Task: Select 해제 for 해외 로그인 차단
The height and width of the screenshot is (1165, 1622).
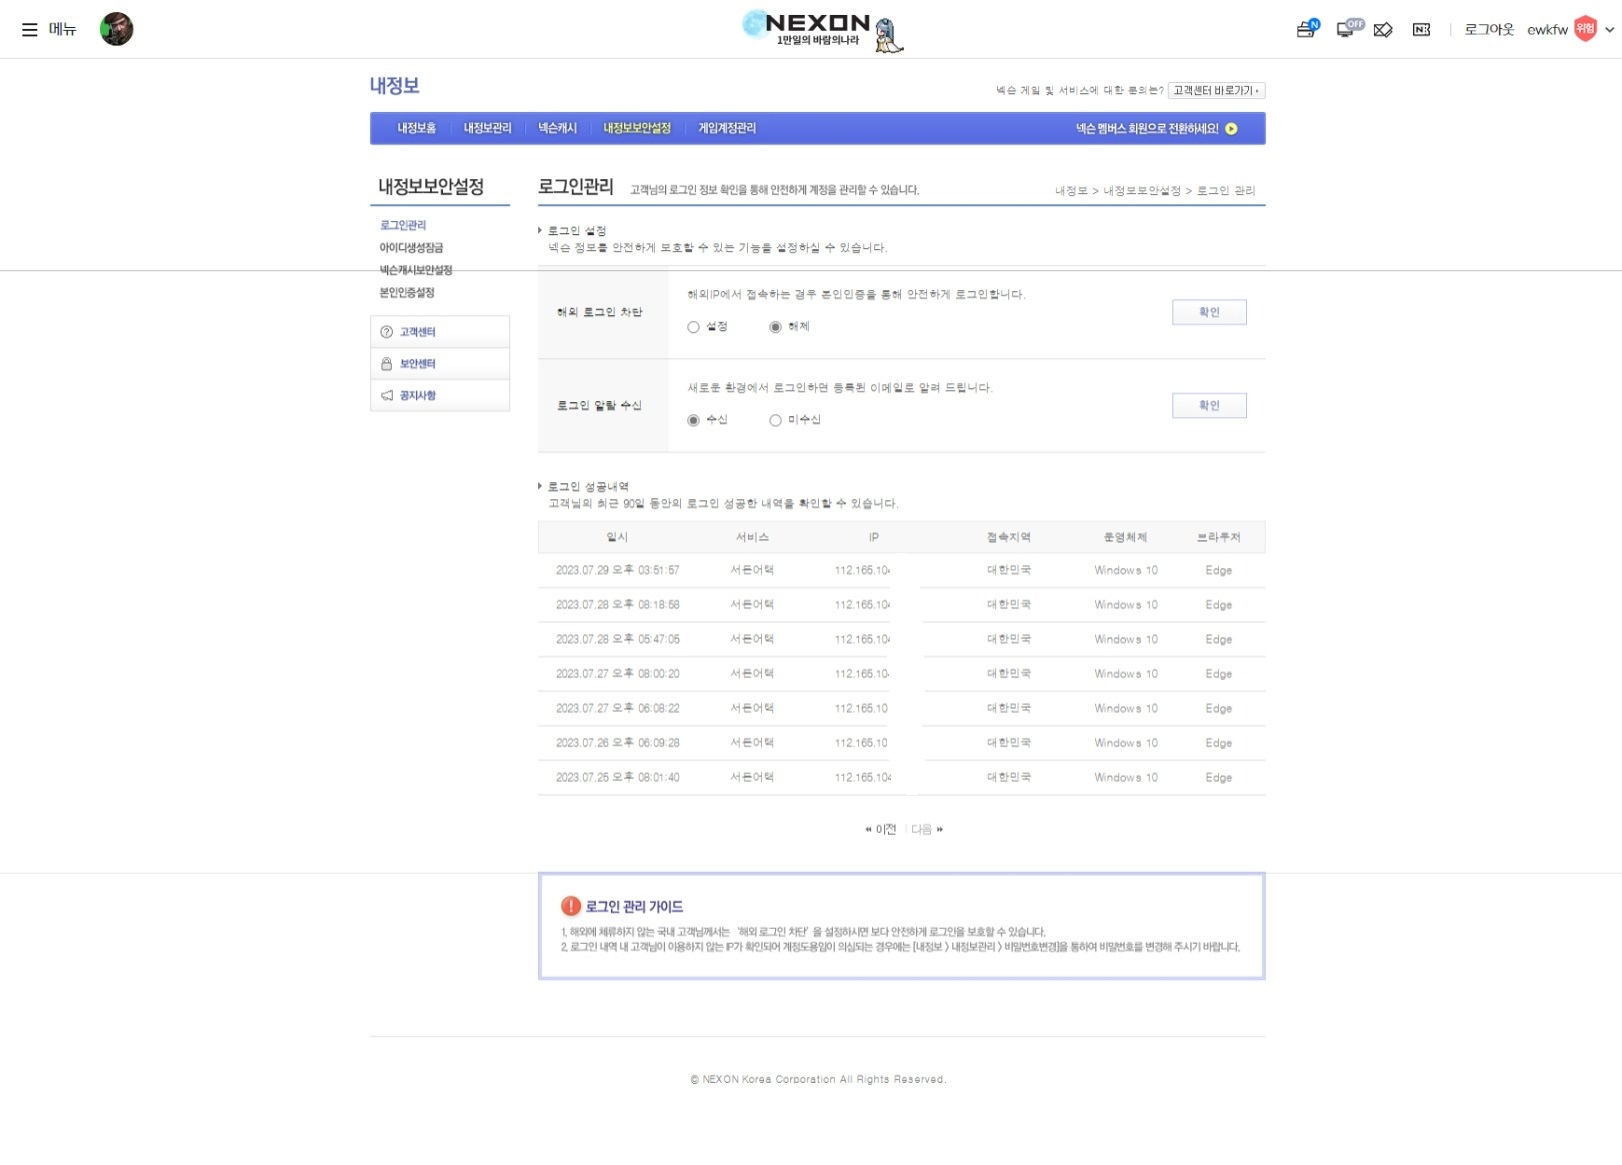Action: click(775, 327)
